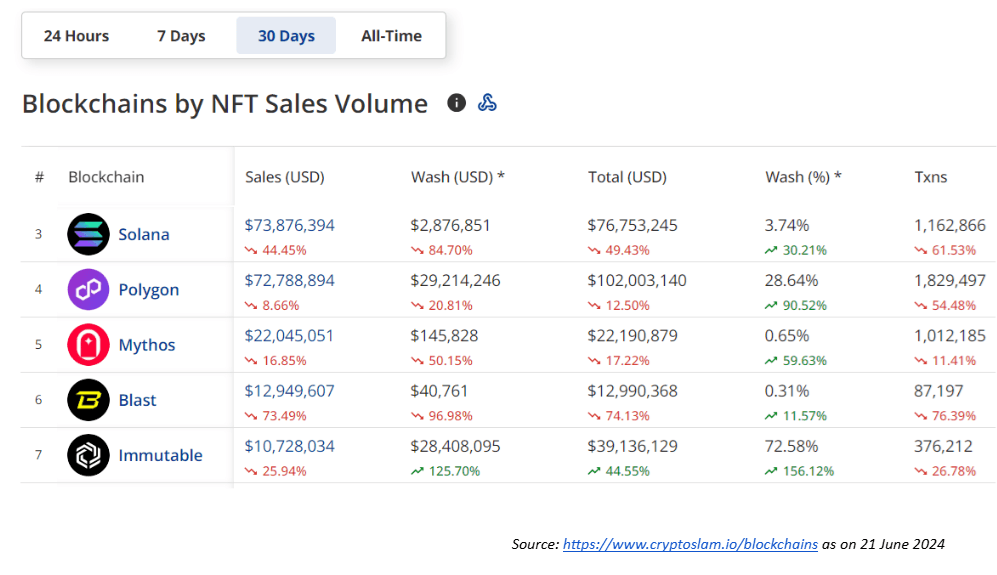Click the Solana blockchain logo icon
The height and width of the screenshot is (575, 997).
coord(88,234)
